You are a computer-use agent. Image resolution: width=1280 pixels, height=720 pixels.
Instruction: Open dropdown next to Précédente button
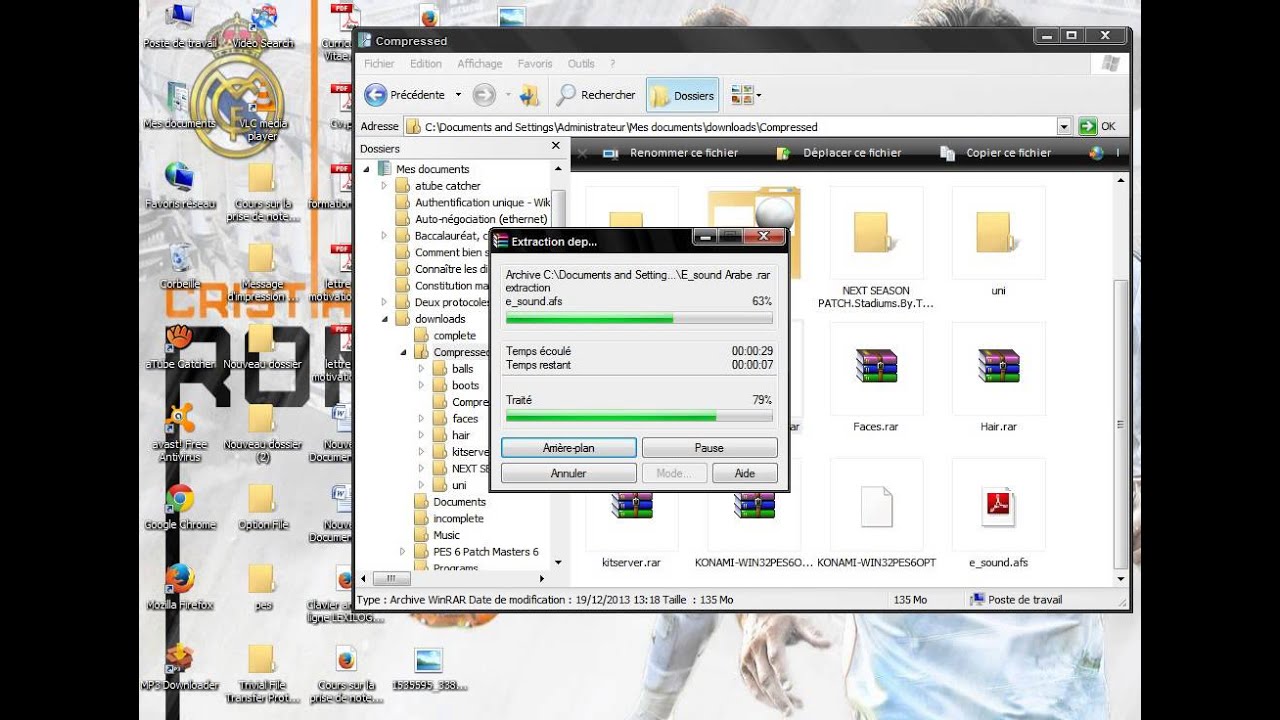tap(458, 95)
